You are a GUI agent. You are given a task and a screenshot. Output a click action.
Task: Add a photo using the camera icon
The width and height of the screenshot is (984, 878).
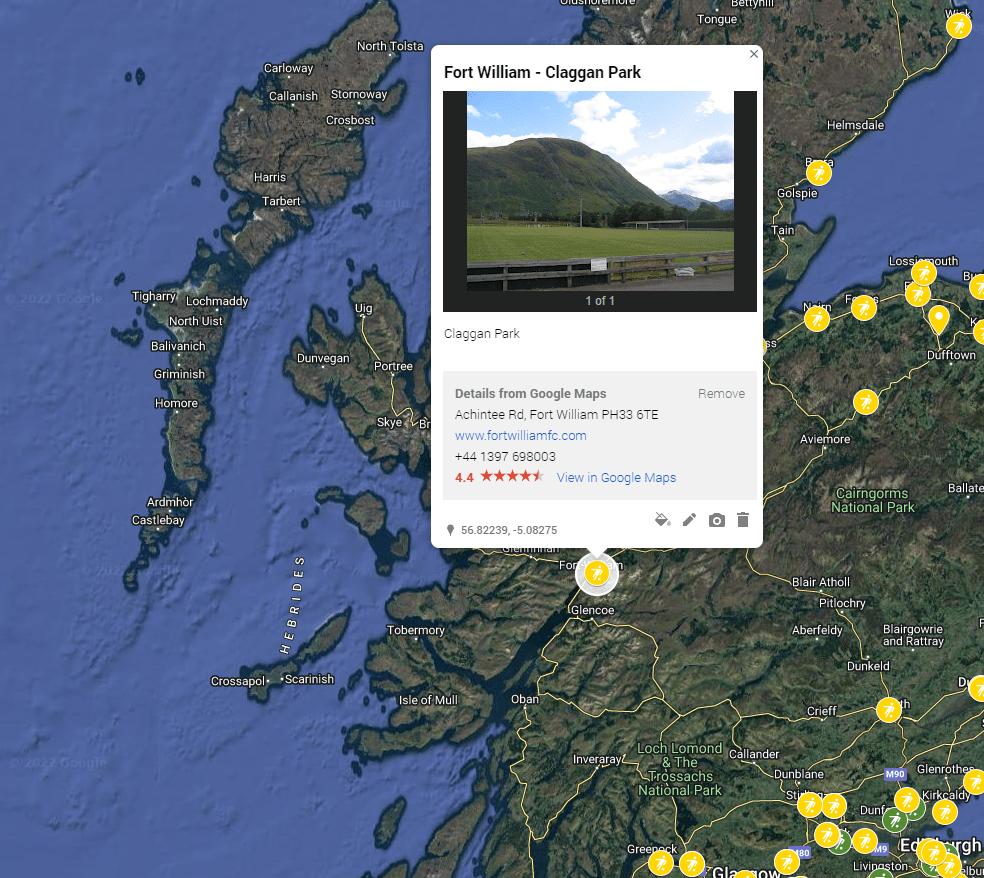[716, 520]
